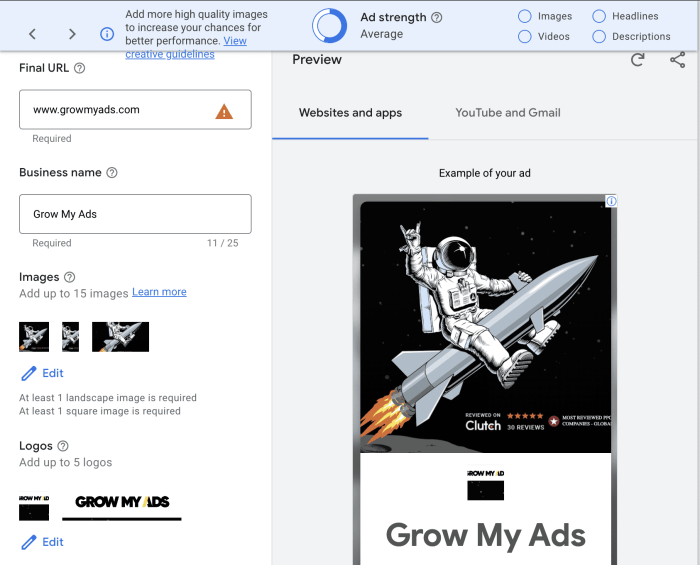Open the Learn more link for images

[159, 292]
